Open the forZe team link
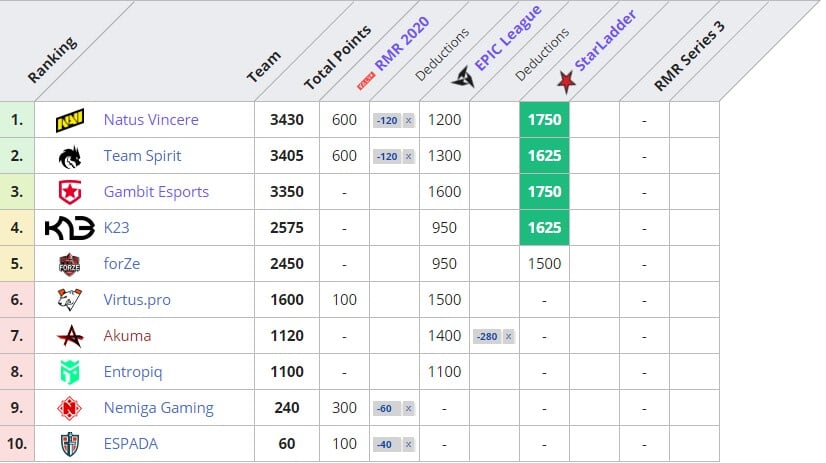Image resolution: width=826 pixels, height=463 pixels. [122, 264]
